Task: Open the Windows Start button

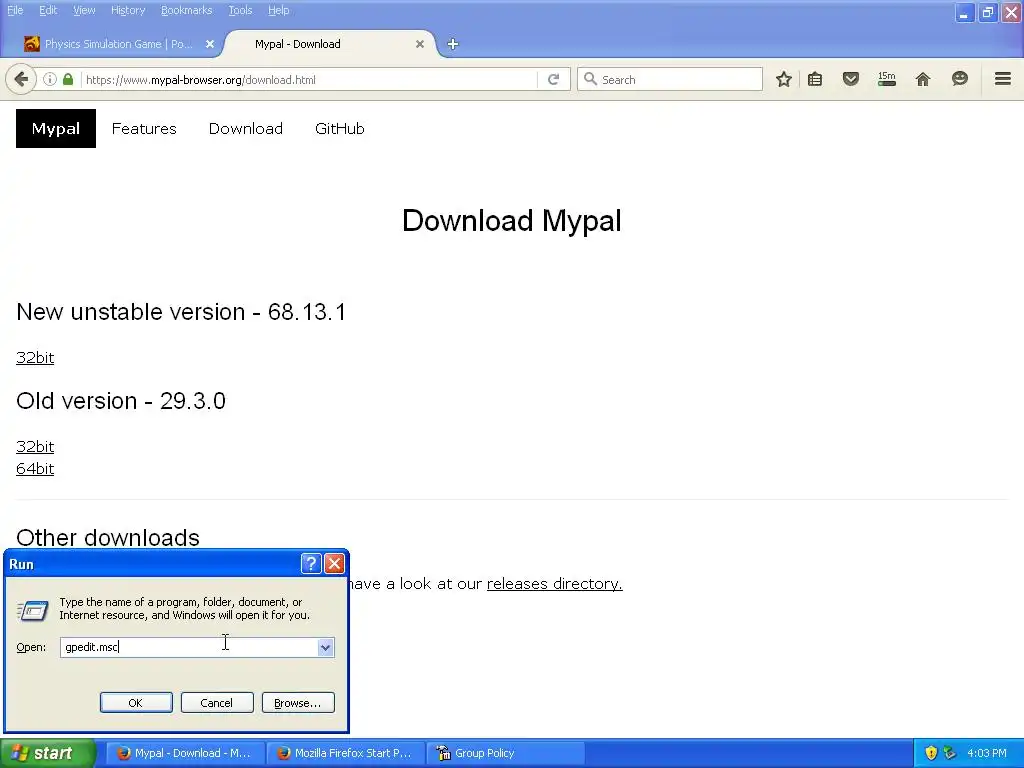Action: 47,753
